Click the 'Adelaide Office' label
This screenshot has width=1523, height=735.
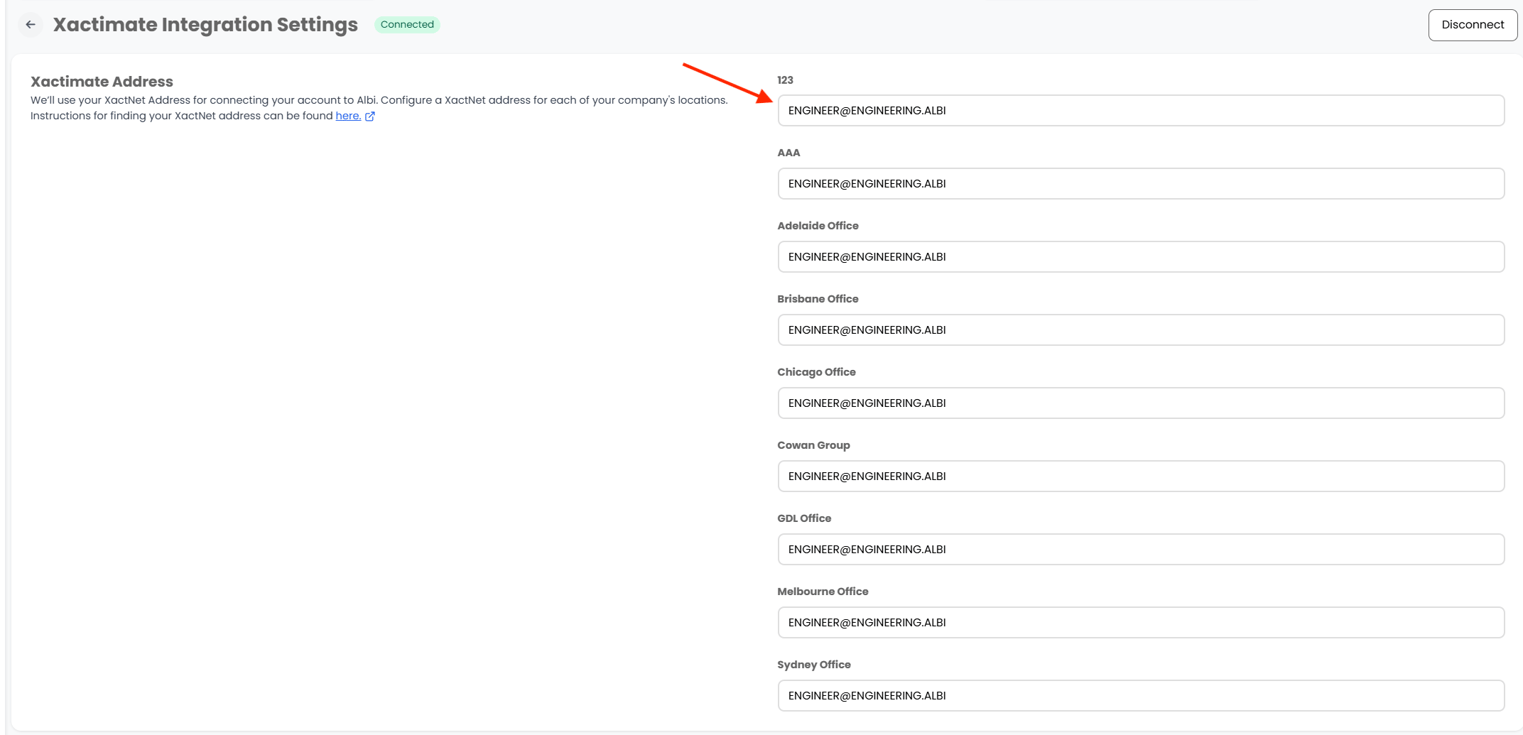click(x=818, y=226)
